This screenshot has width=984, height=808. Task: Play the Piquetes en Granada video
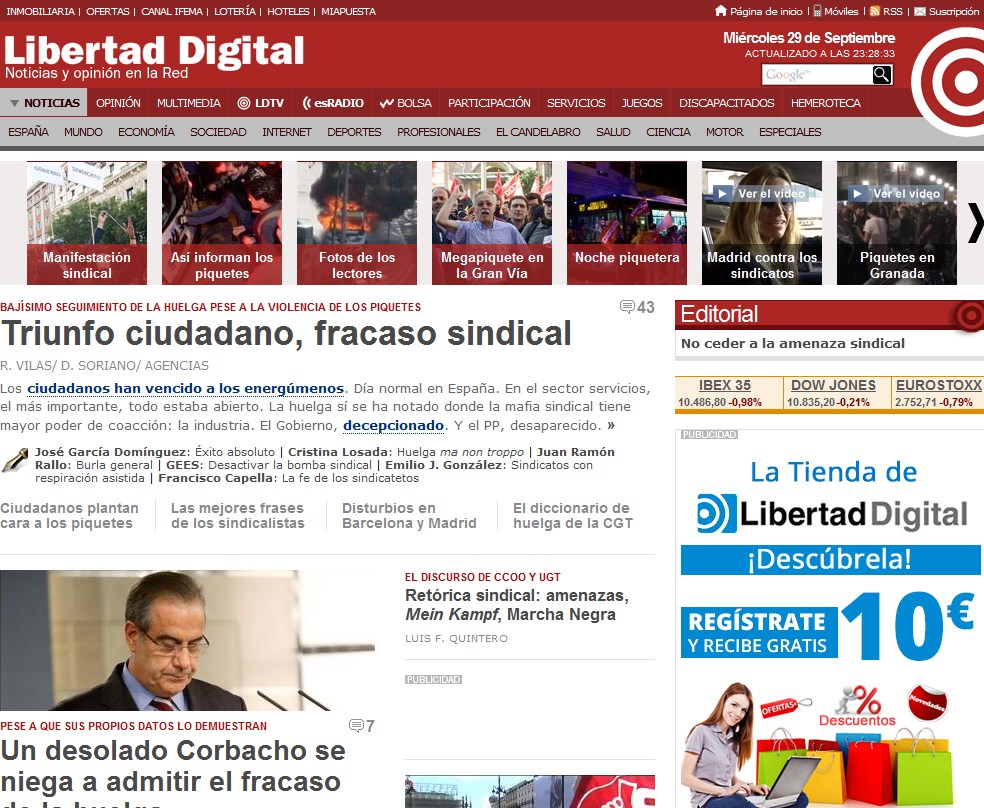pyautogui.click(x=857, y=194)
